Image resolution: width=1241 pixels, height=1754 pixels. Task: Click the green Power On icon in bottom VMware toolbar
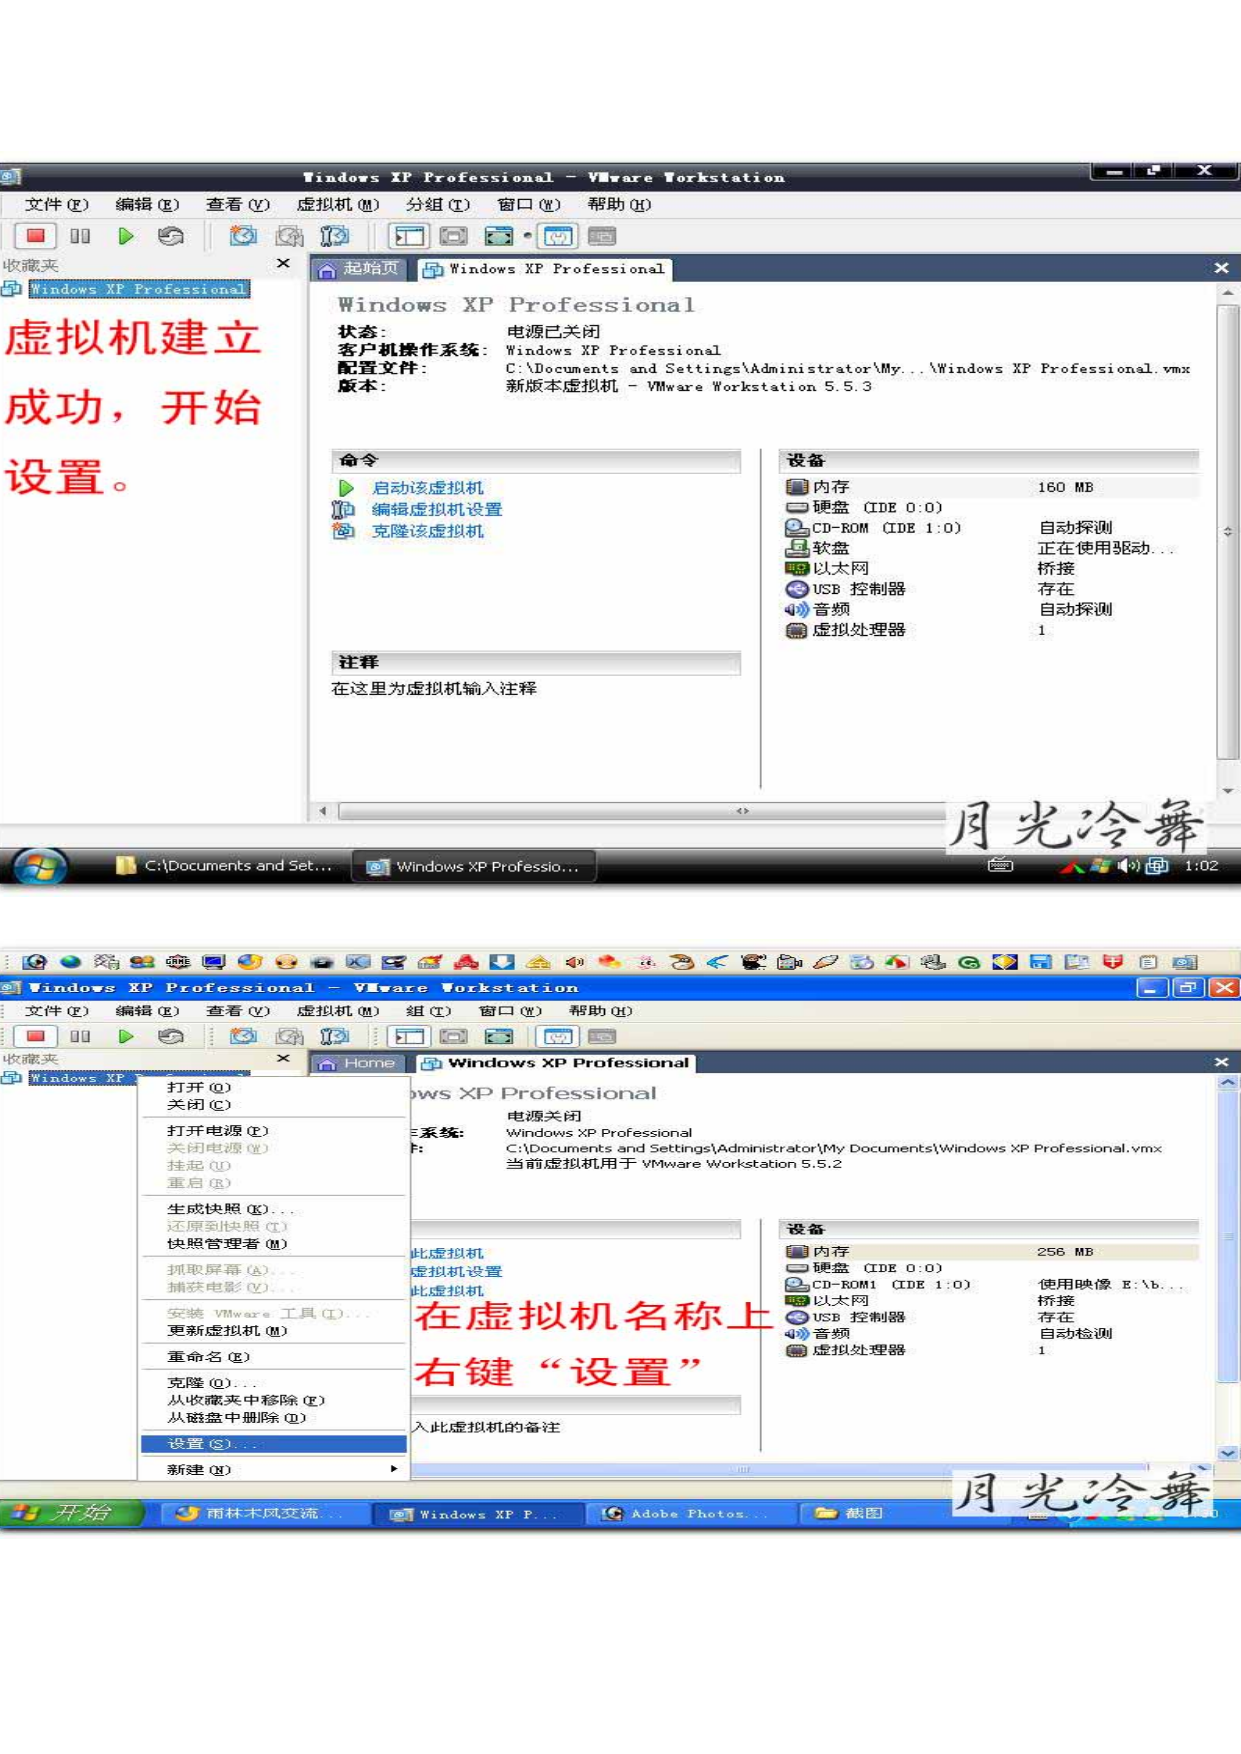coord(126,1036)
